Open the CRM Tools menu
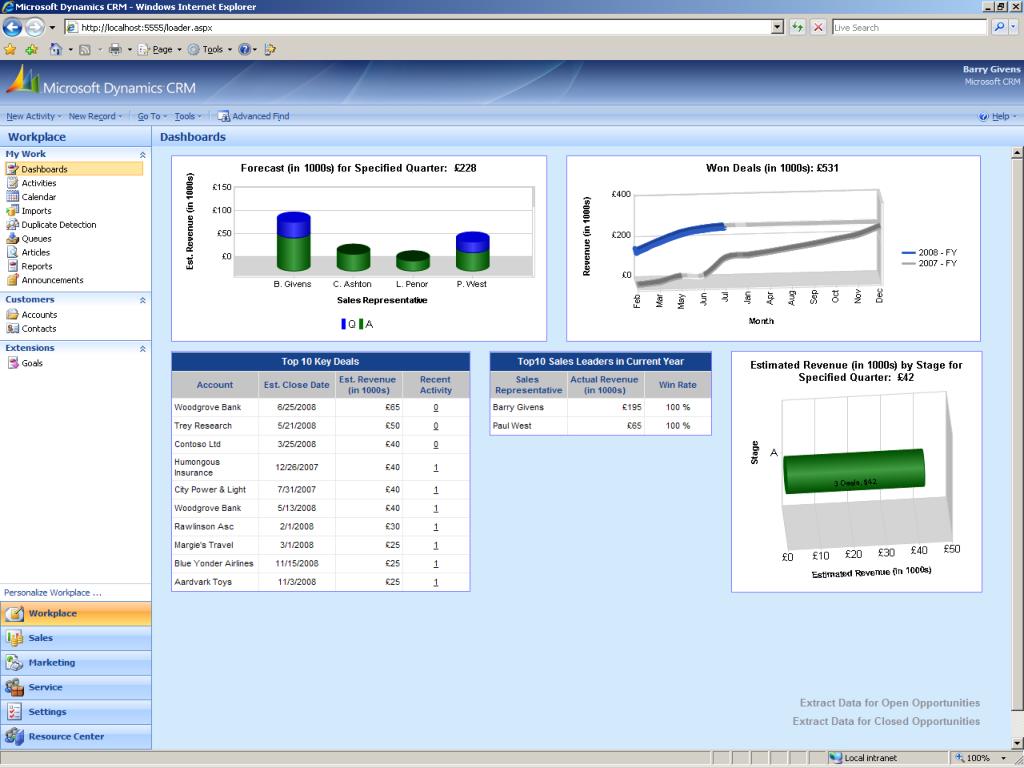 pyautogui.click(x=188, y=116)
